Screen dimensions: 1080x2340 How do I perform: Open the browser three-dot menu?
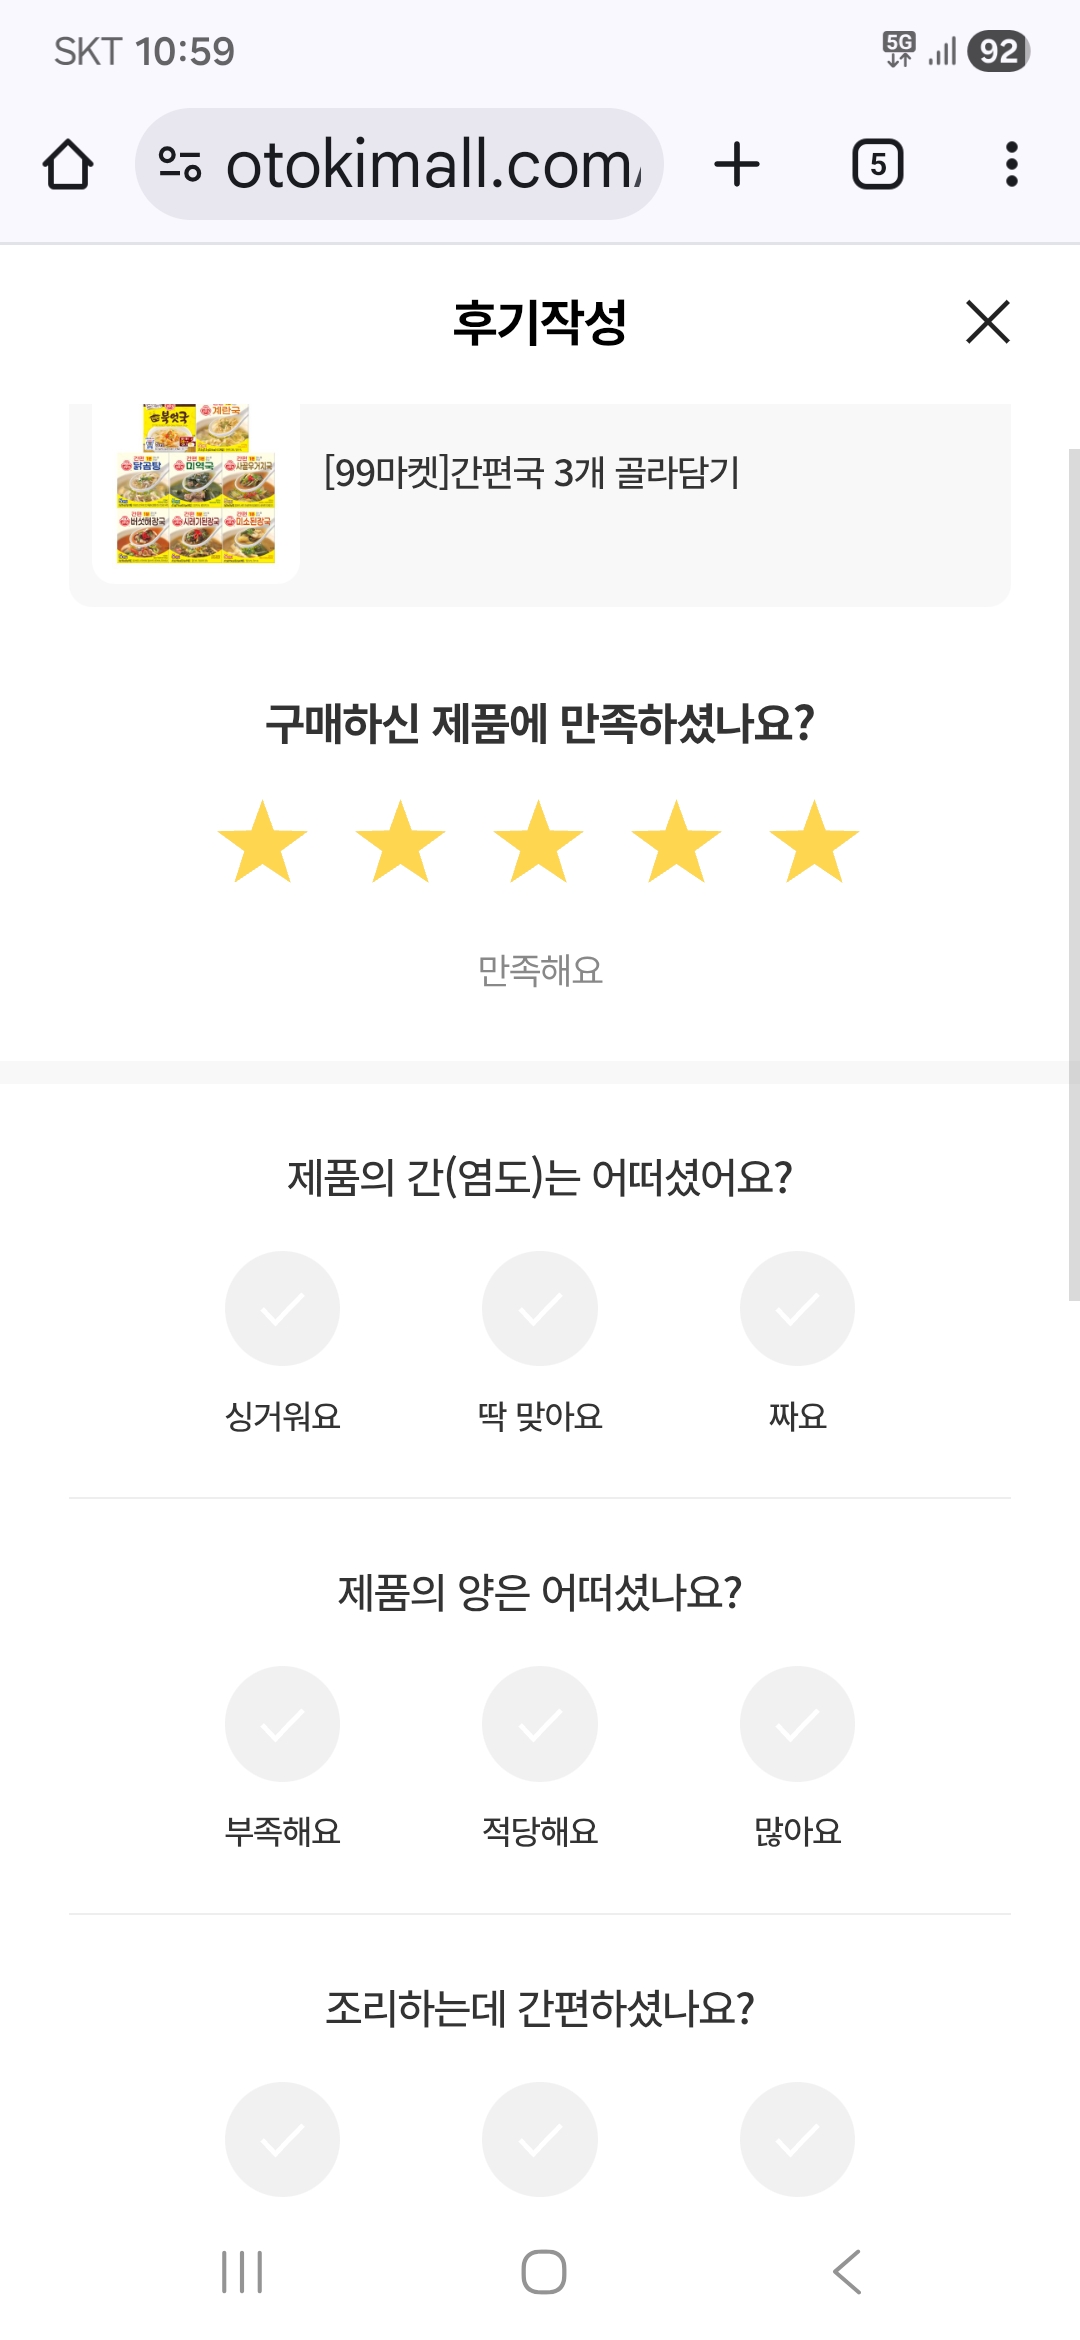[1011, 165]
